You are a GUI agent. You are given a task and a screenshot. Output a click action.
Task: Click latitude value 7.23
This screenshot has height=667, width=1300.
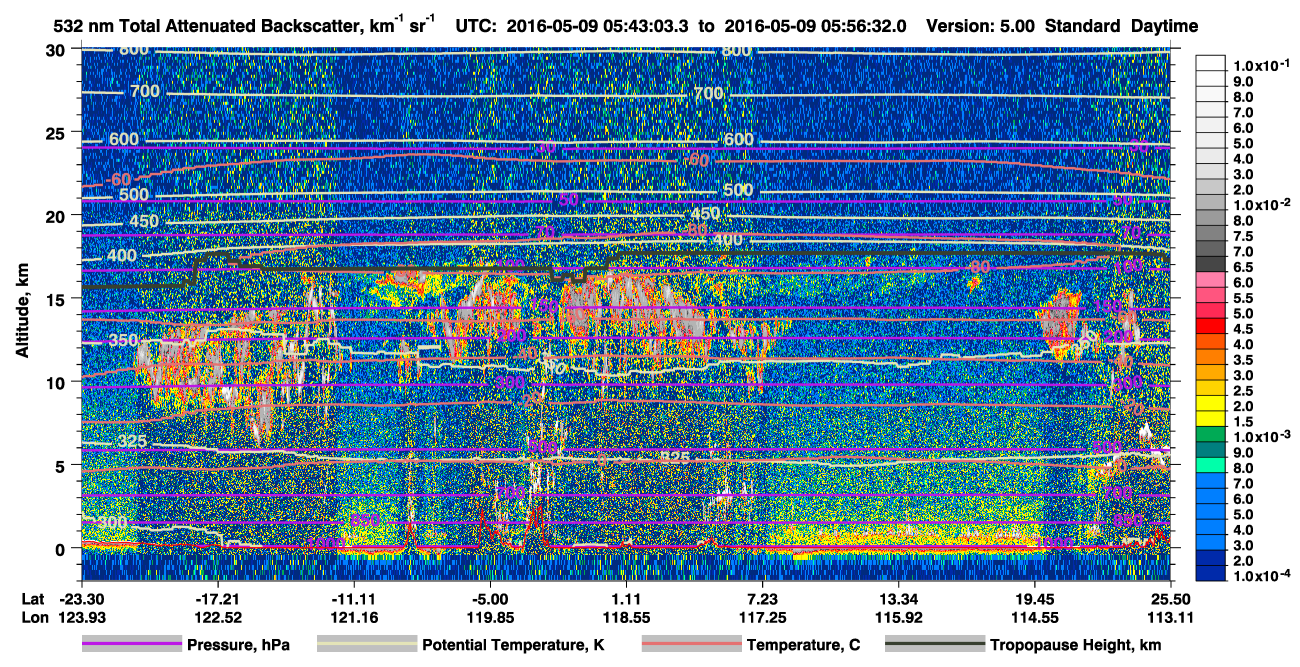tap(762, 598)
